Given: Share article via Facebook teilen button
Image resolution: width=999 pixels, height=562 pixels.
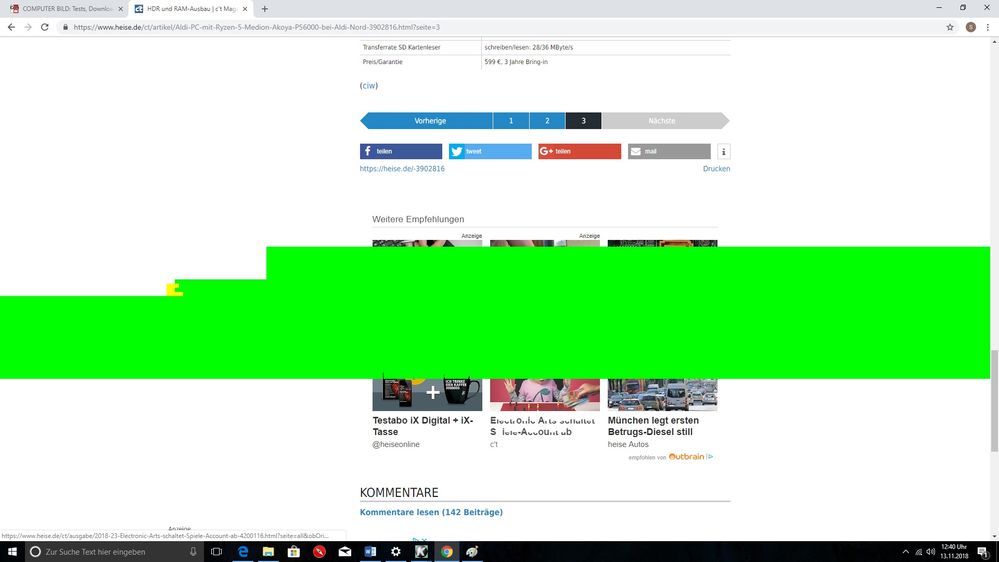Looking at the screenshot, I should click(x=400, y=152).
